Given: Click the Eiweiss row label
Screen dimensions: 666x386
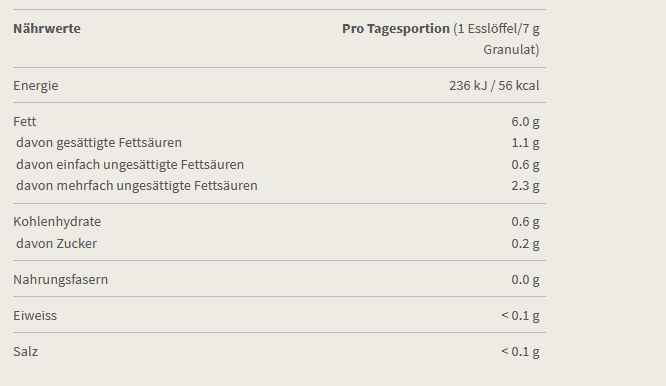Looking at the screenshot, I should click(35, 316).
